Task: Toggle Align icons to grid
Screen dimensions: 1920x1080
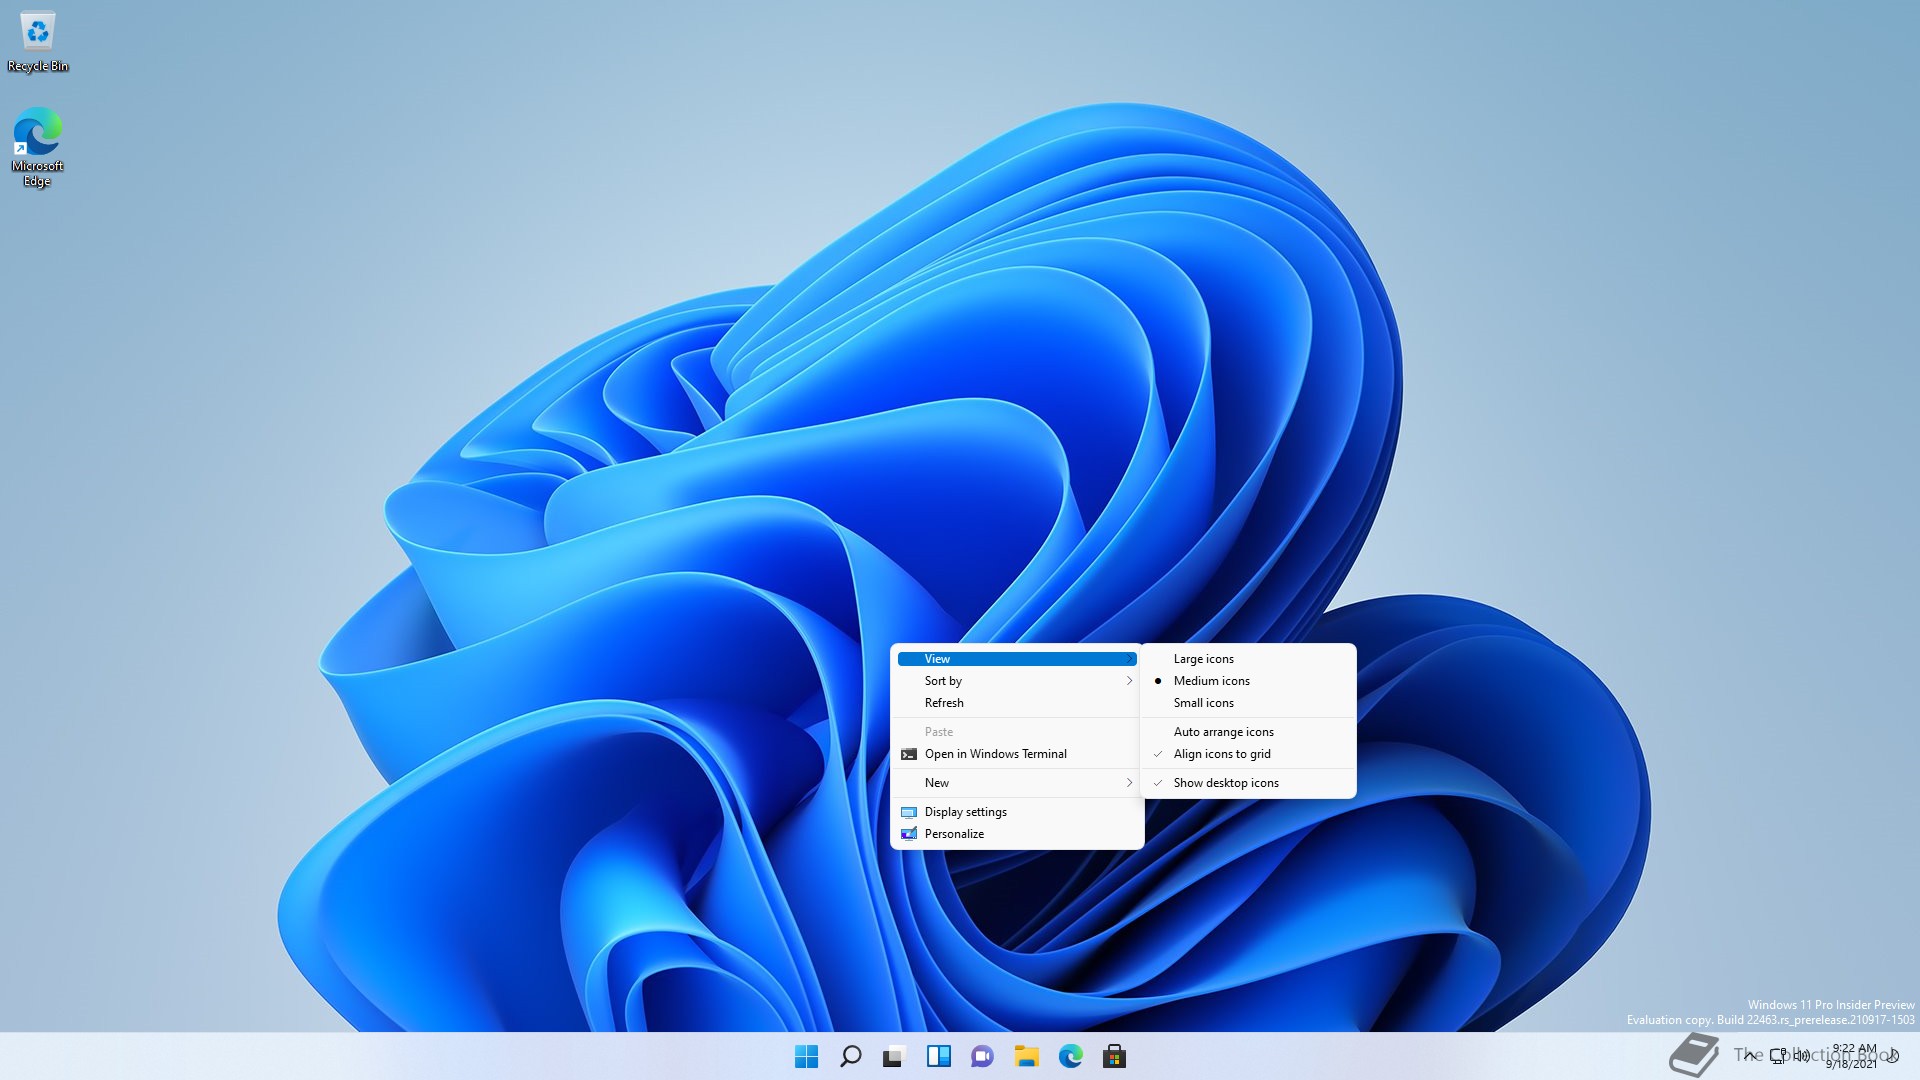Action: pos(1248,754)
